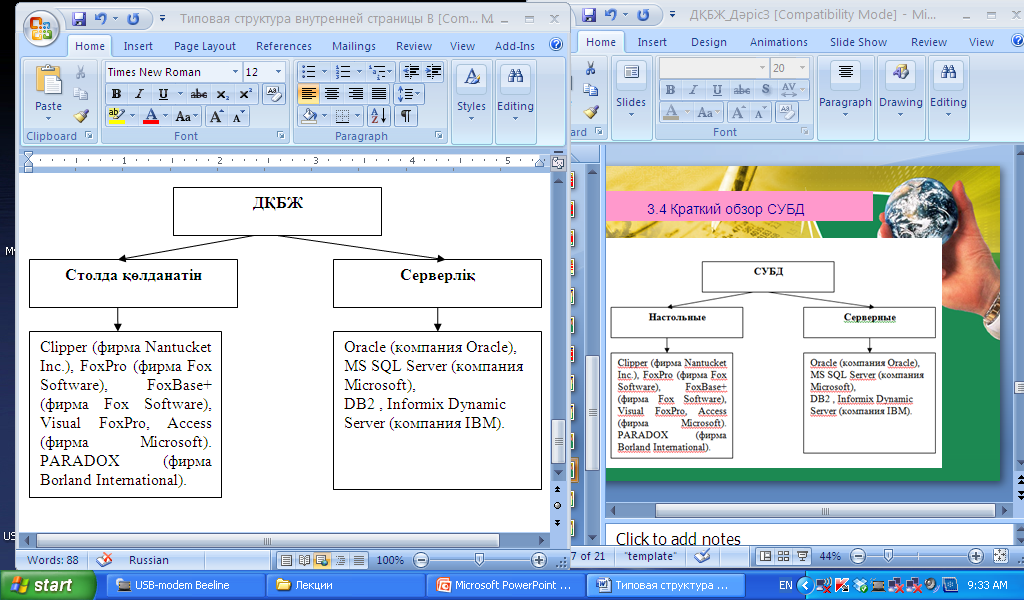This screenshot has width=1024, height=600.
Task: Click the Windows start button
Action: pyautogui.click(x=46, y=585)
